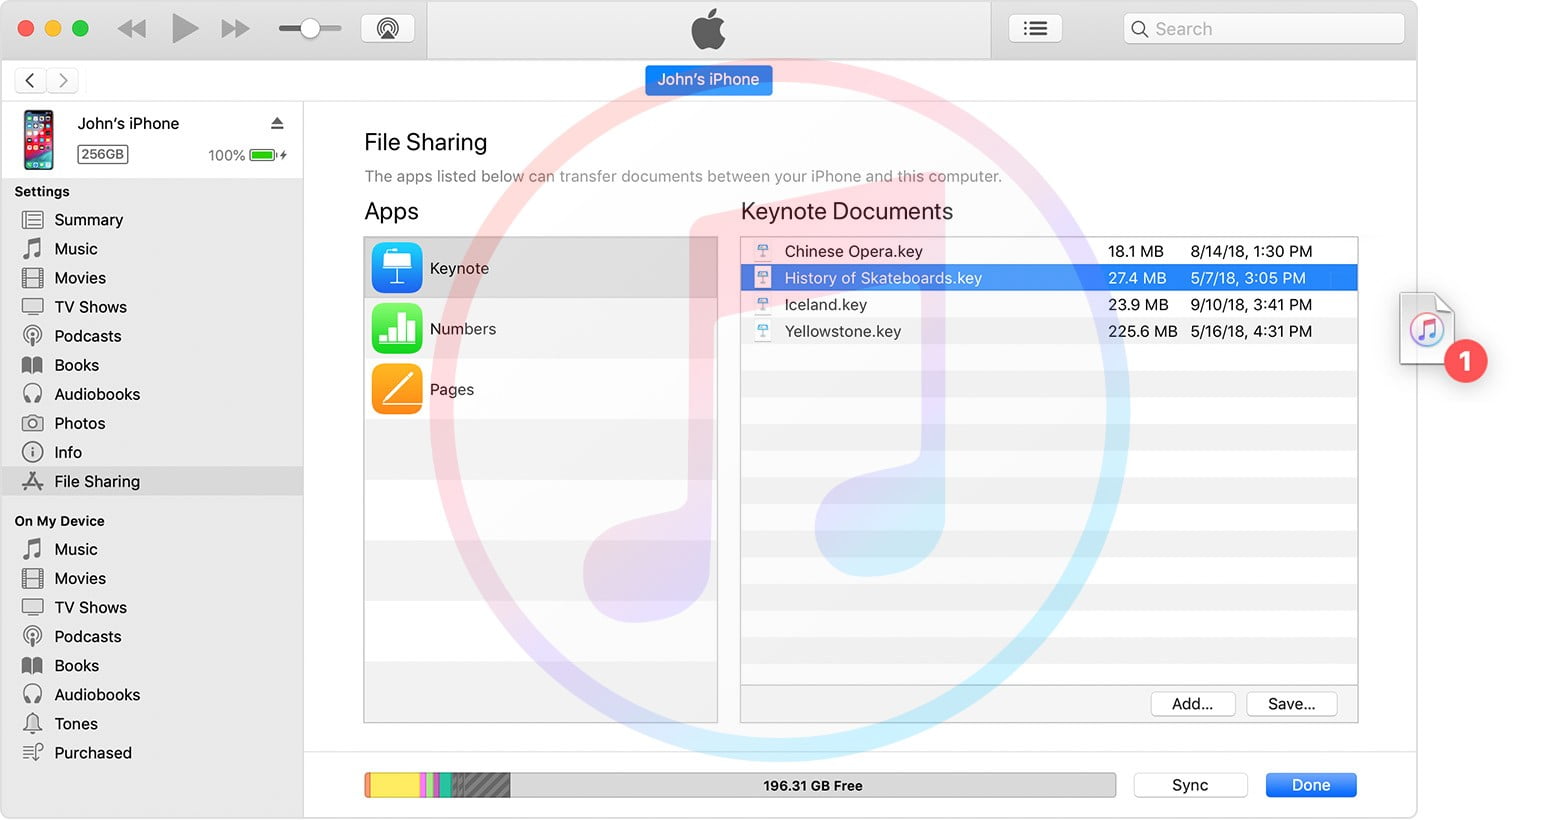The image size is (1560, 820).
Task: Click the Add... button
Action: (x=1192, y=704)
